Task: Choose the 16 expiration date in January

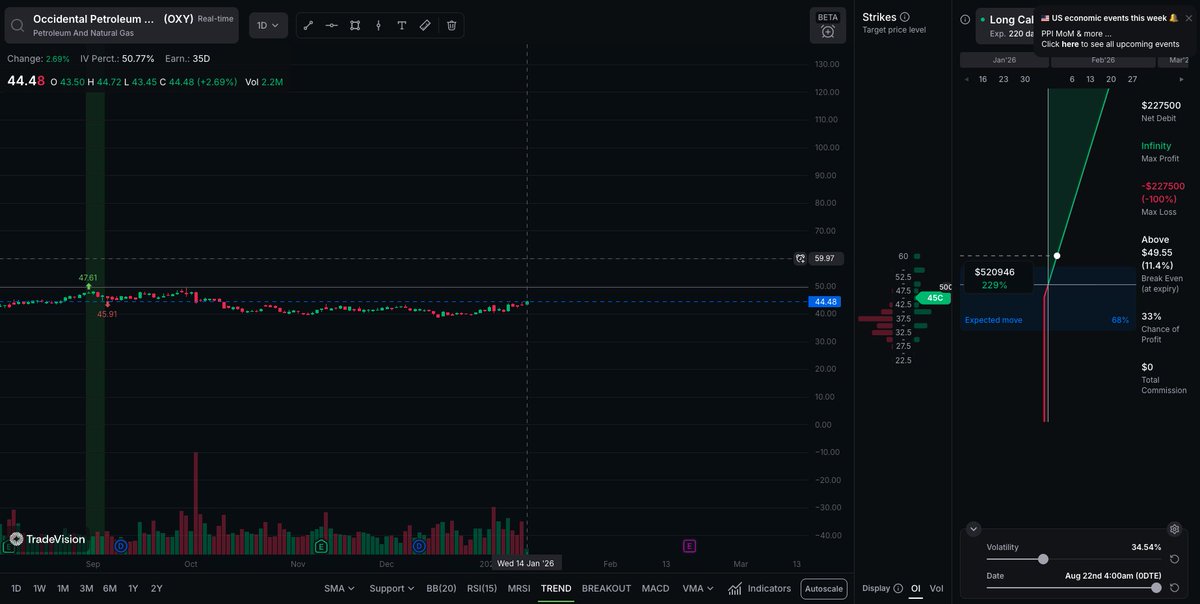Action: tap(983, 79)
